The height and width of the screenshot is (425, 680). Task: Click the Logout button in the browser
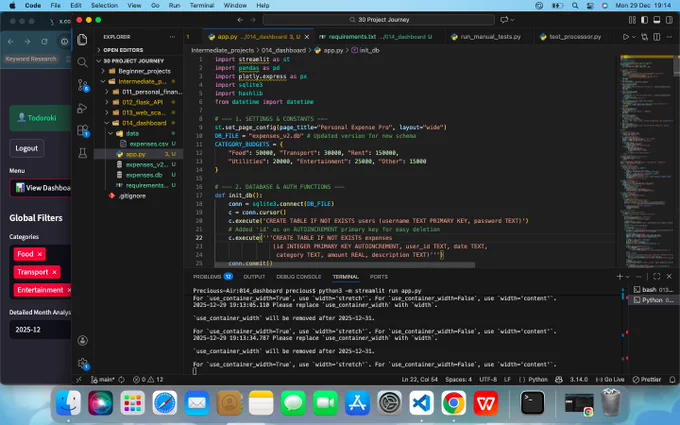[x=26, y=148]
